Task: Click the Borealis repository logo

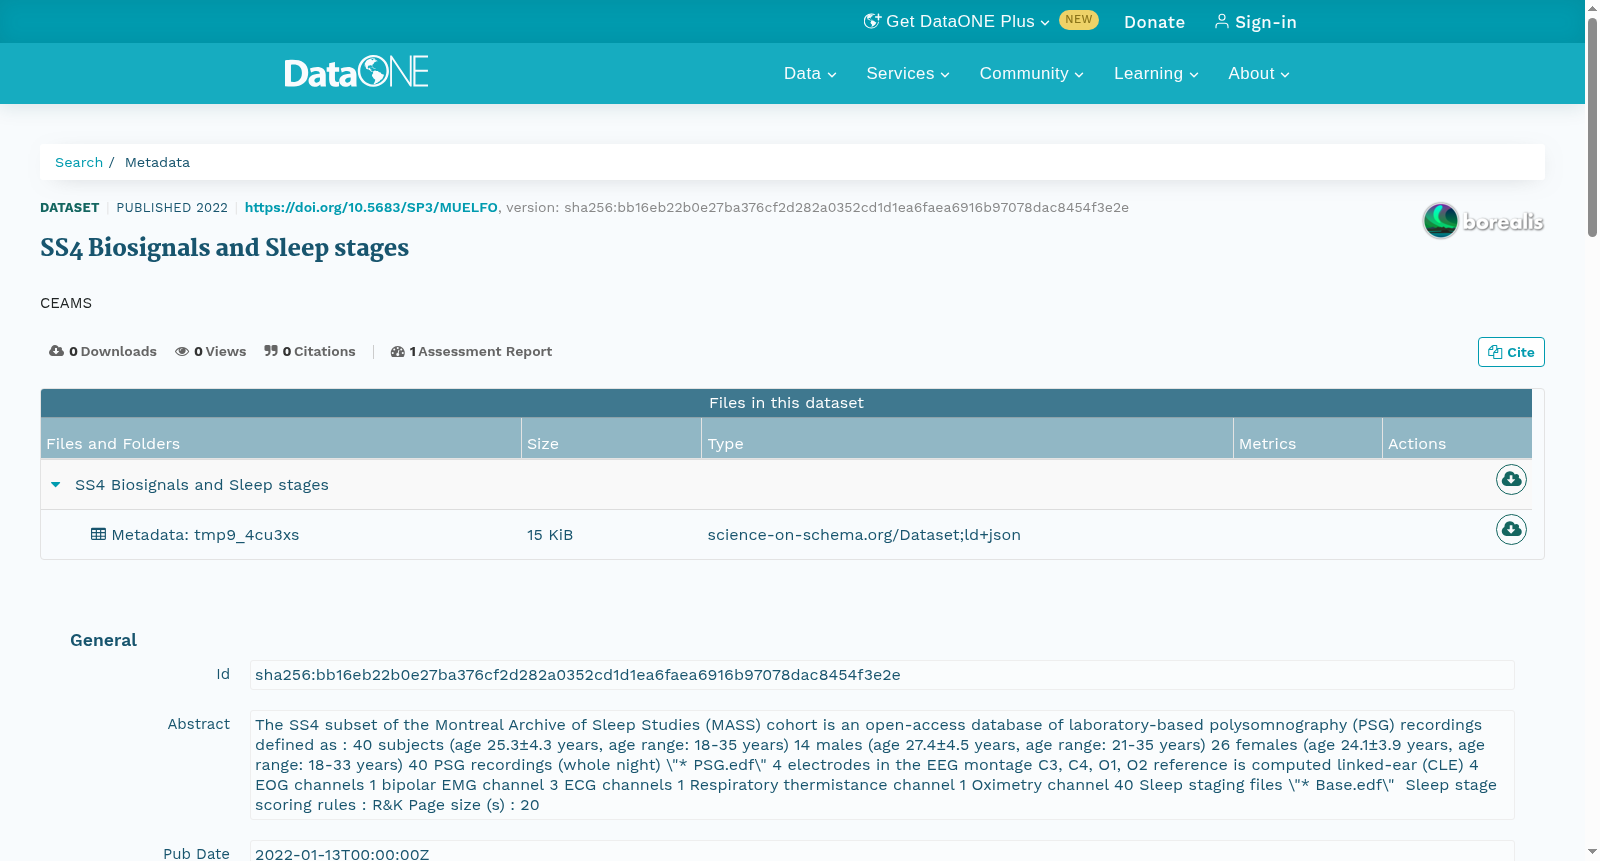Action: 1483,221
